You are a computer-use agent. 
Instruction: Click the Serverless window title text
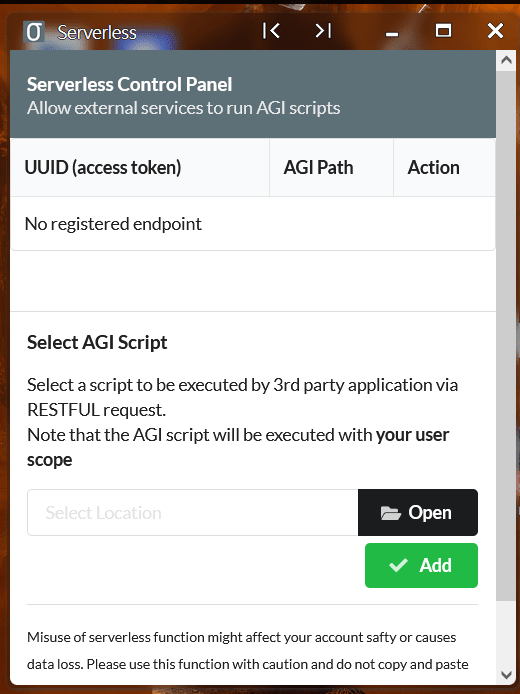point(97,32)
